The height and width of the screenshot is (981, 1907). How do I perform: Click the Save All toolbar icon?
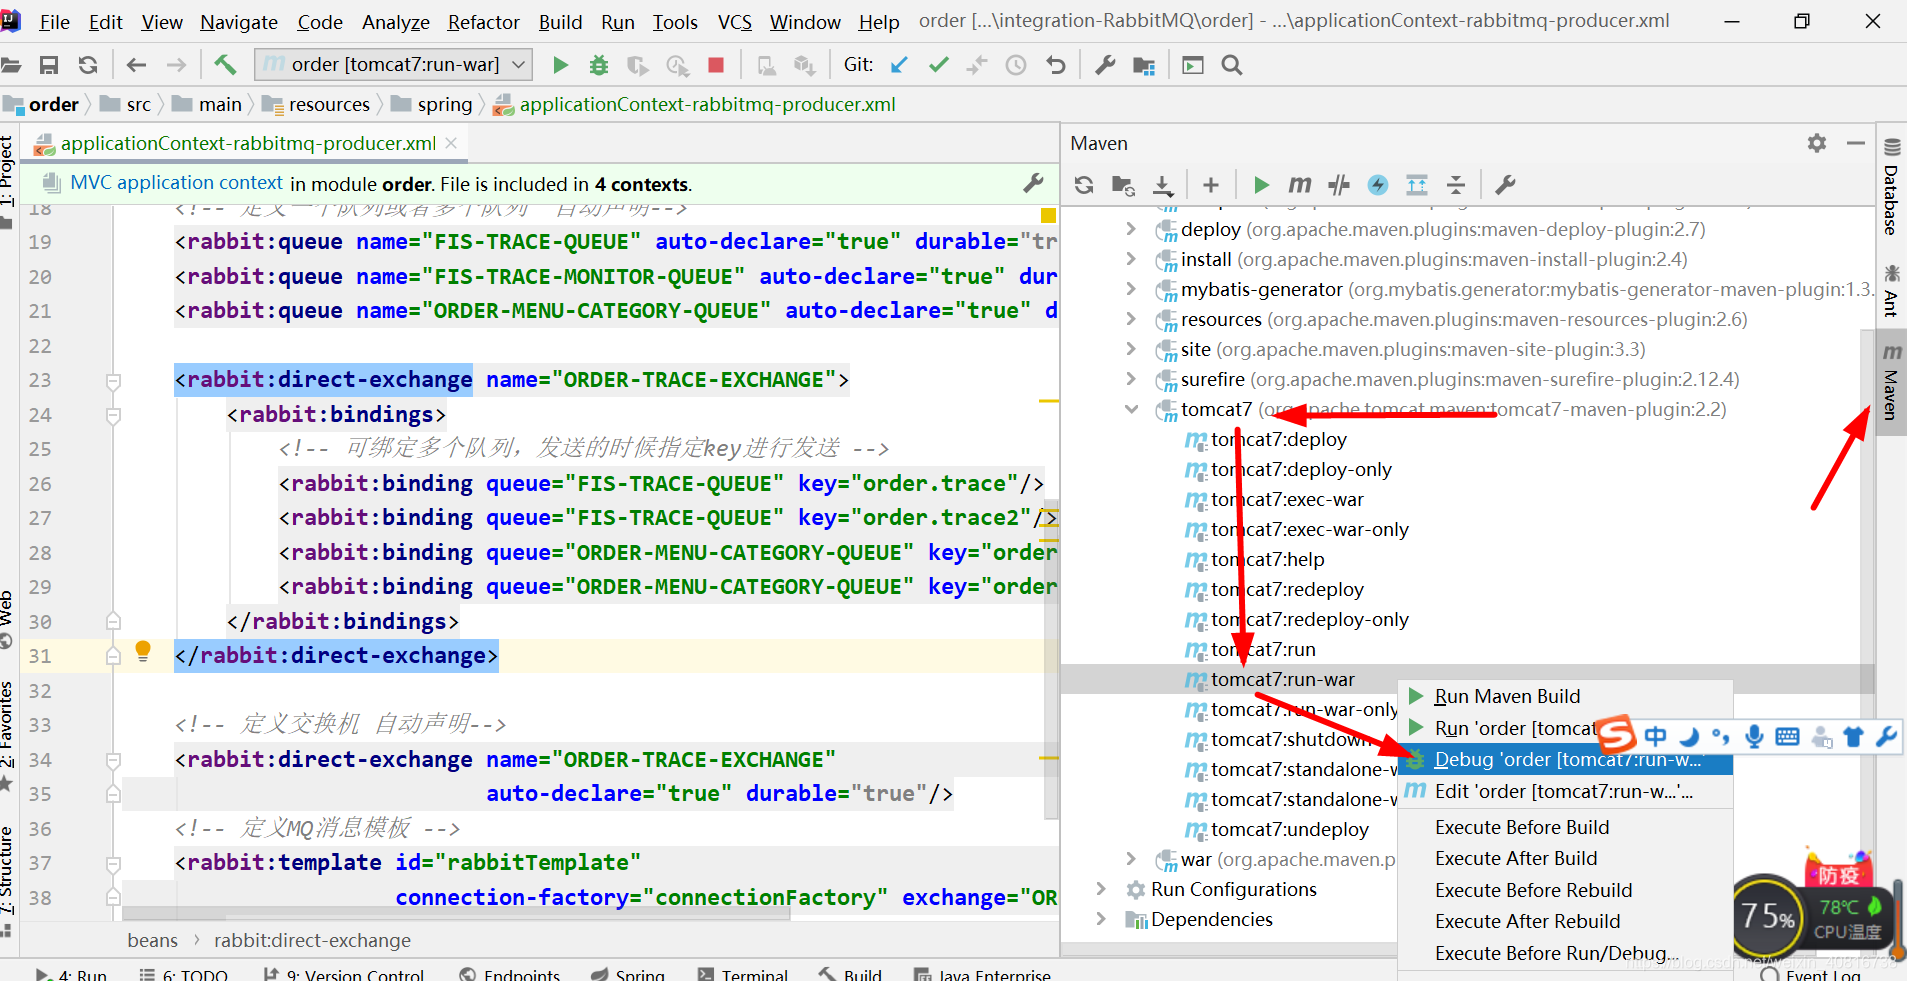click(x=48, y=65)
